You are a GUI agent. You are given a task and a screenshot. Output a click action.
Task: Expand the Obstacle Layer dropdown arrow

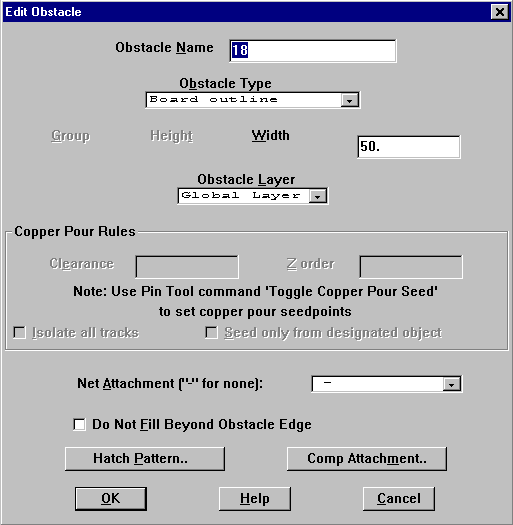317,196
